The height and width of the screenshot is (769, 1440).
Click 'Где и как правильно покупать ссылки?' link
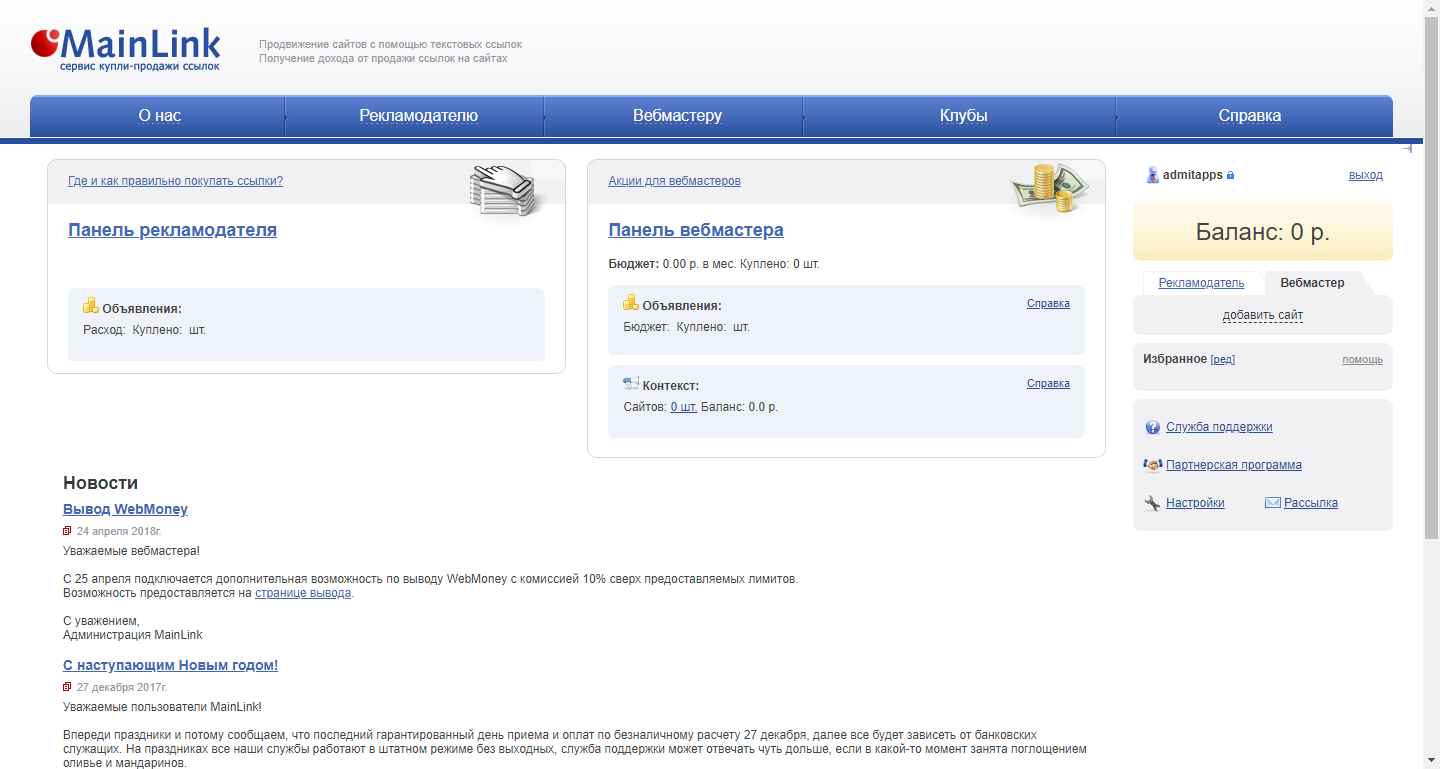[x=175, y=181]
